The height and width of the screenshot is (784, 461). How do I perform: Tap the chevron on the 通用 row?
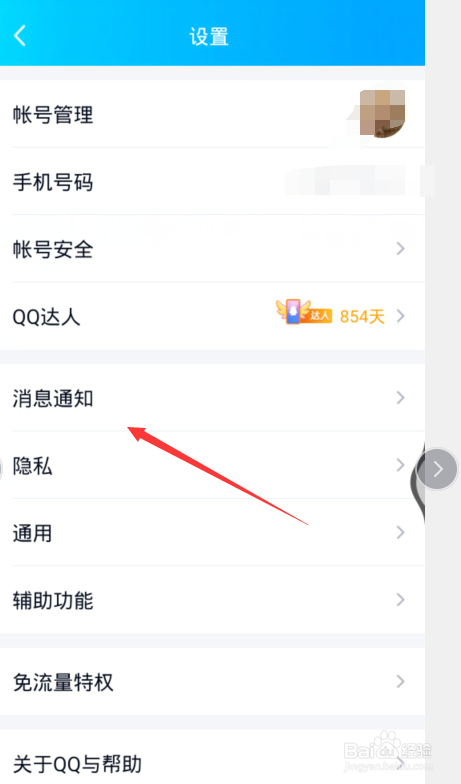pyautogui.click(x=400, y=532)
